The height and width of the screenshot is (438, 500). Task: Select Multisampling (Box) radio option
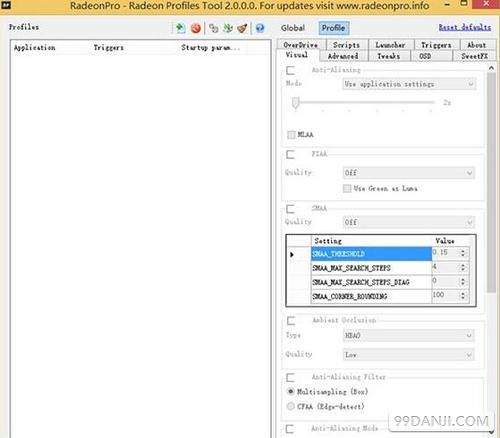point(291,391)
